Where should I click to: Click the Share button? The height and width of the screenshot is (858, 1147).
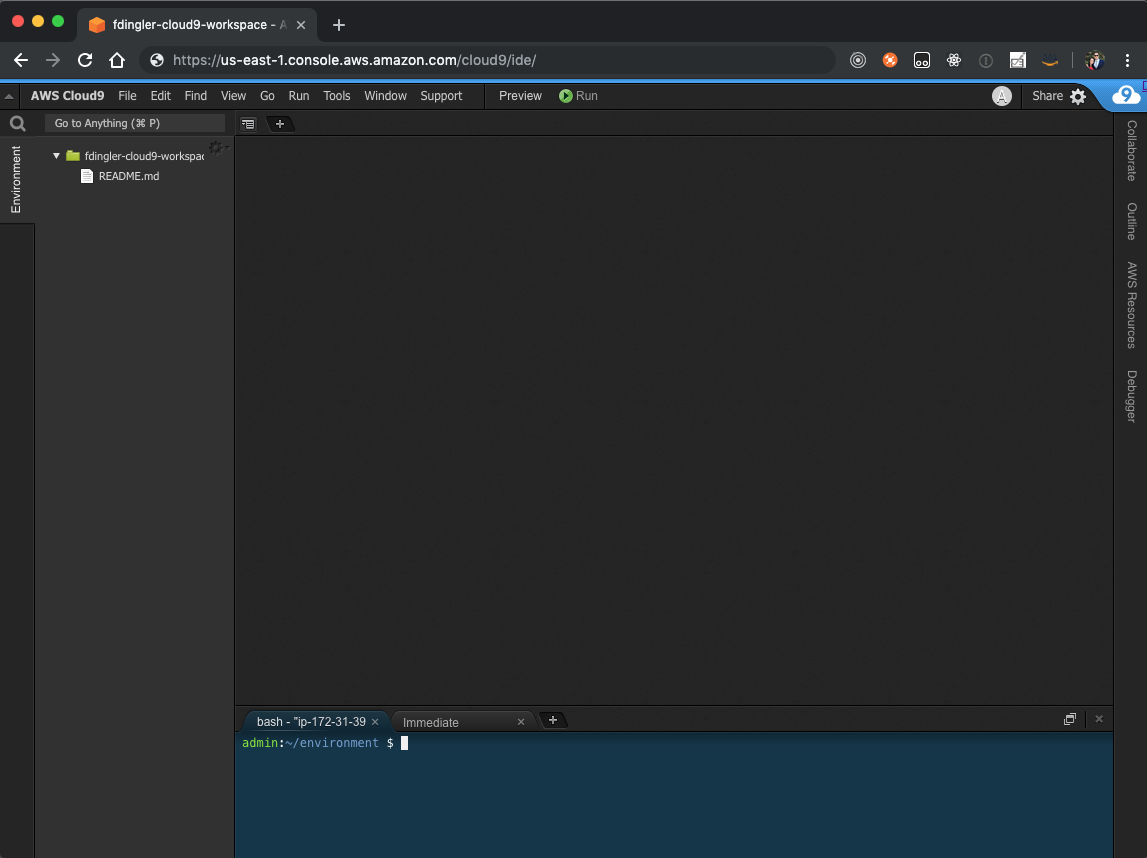[1047, 96]
